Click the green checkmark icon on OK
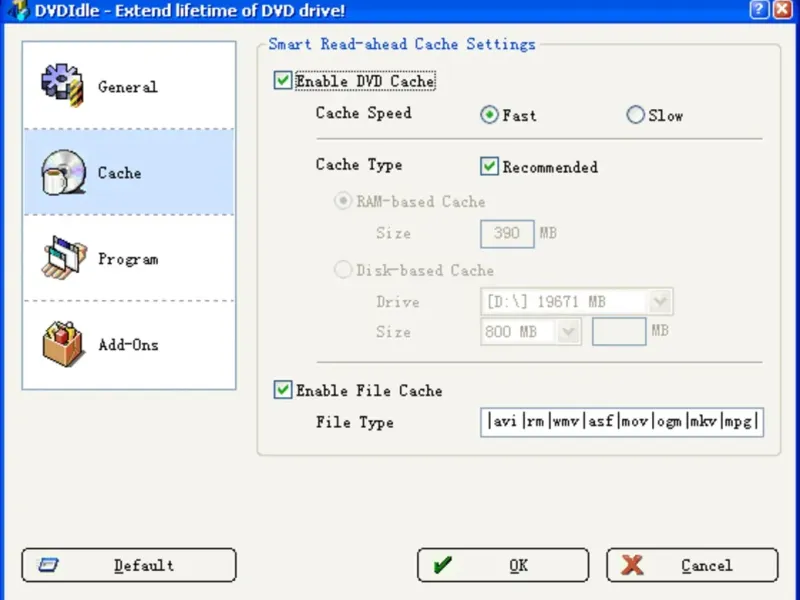Viewport: 800px width, 600px height. tap(442, 566)
